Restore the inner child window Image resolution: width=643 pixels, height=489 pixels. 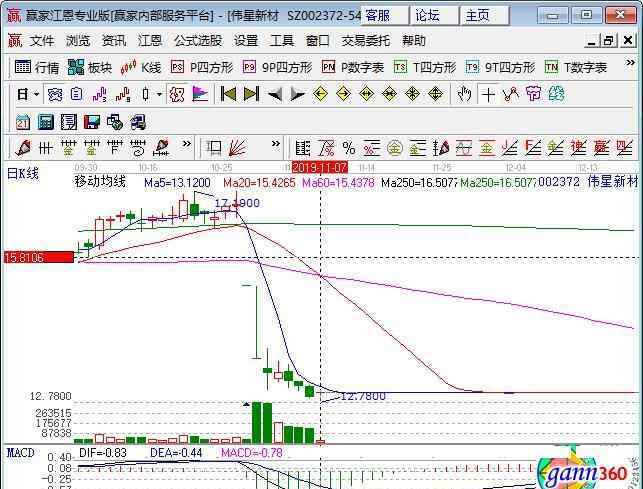pyautogui.click(x=609, y=40)
